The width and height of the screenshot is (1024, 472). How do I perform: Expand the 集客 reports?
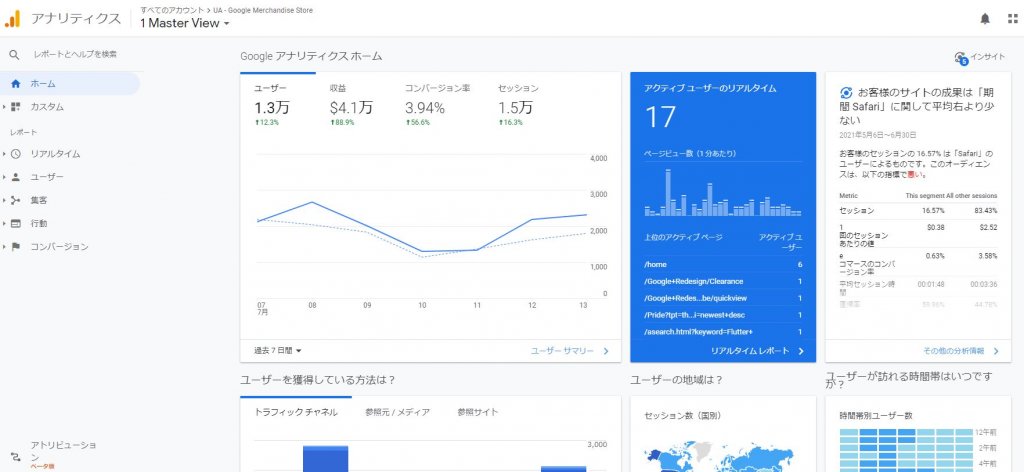[5, 200]
